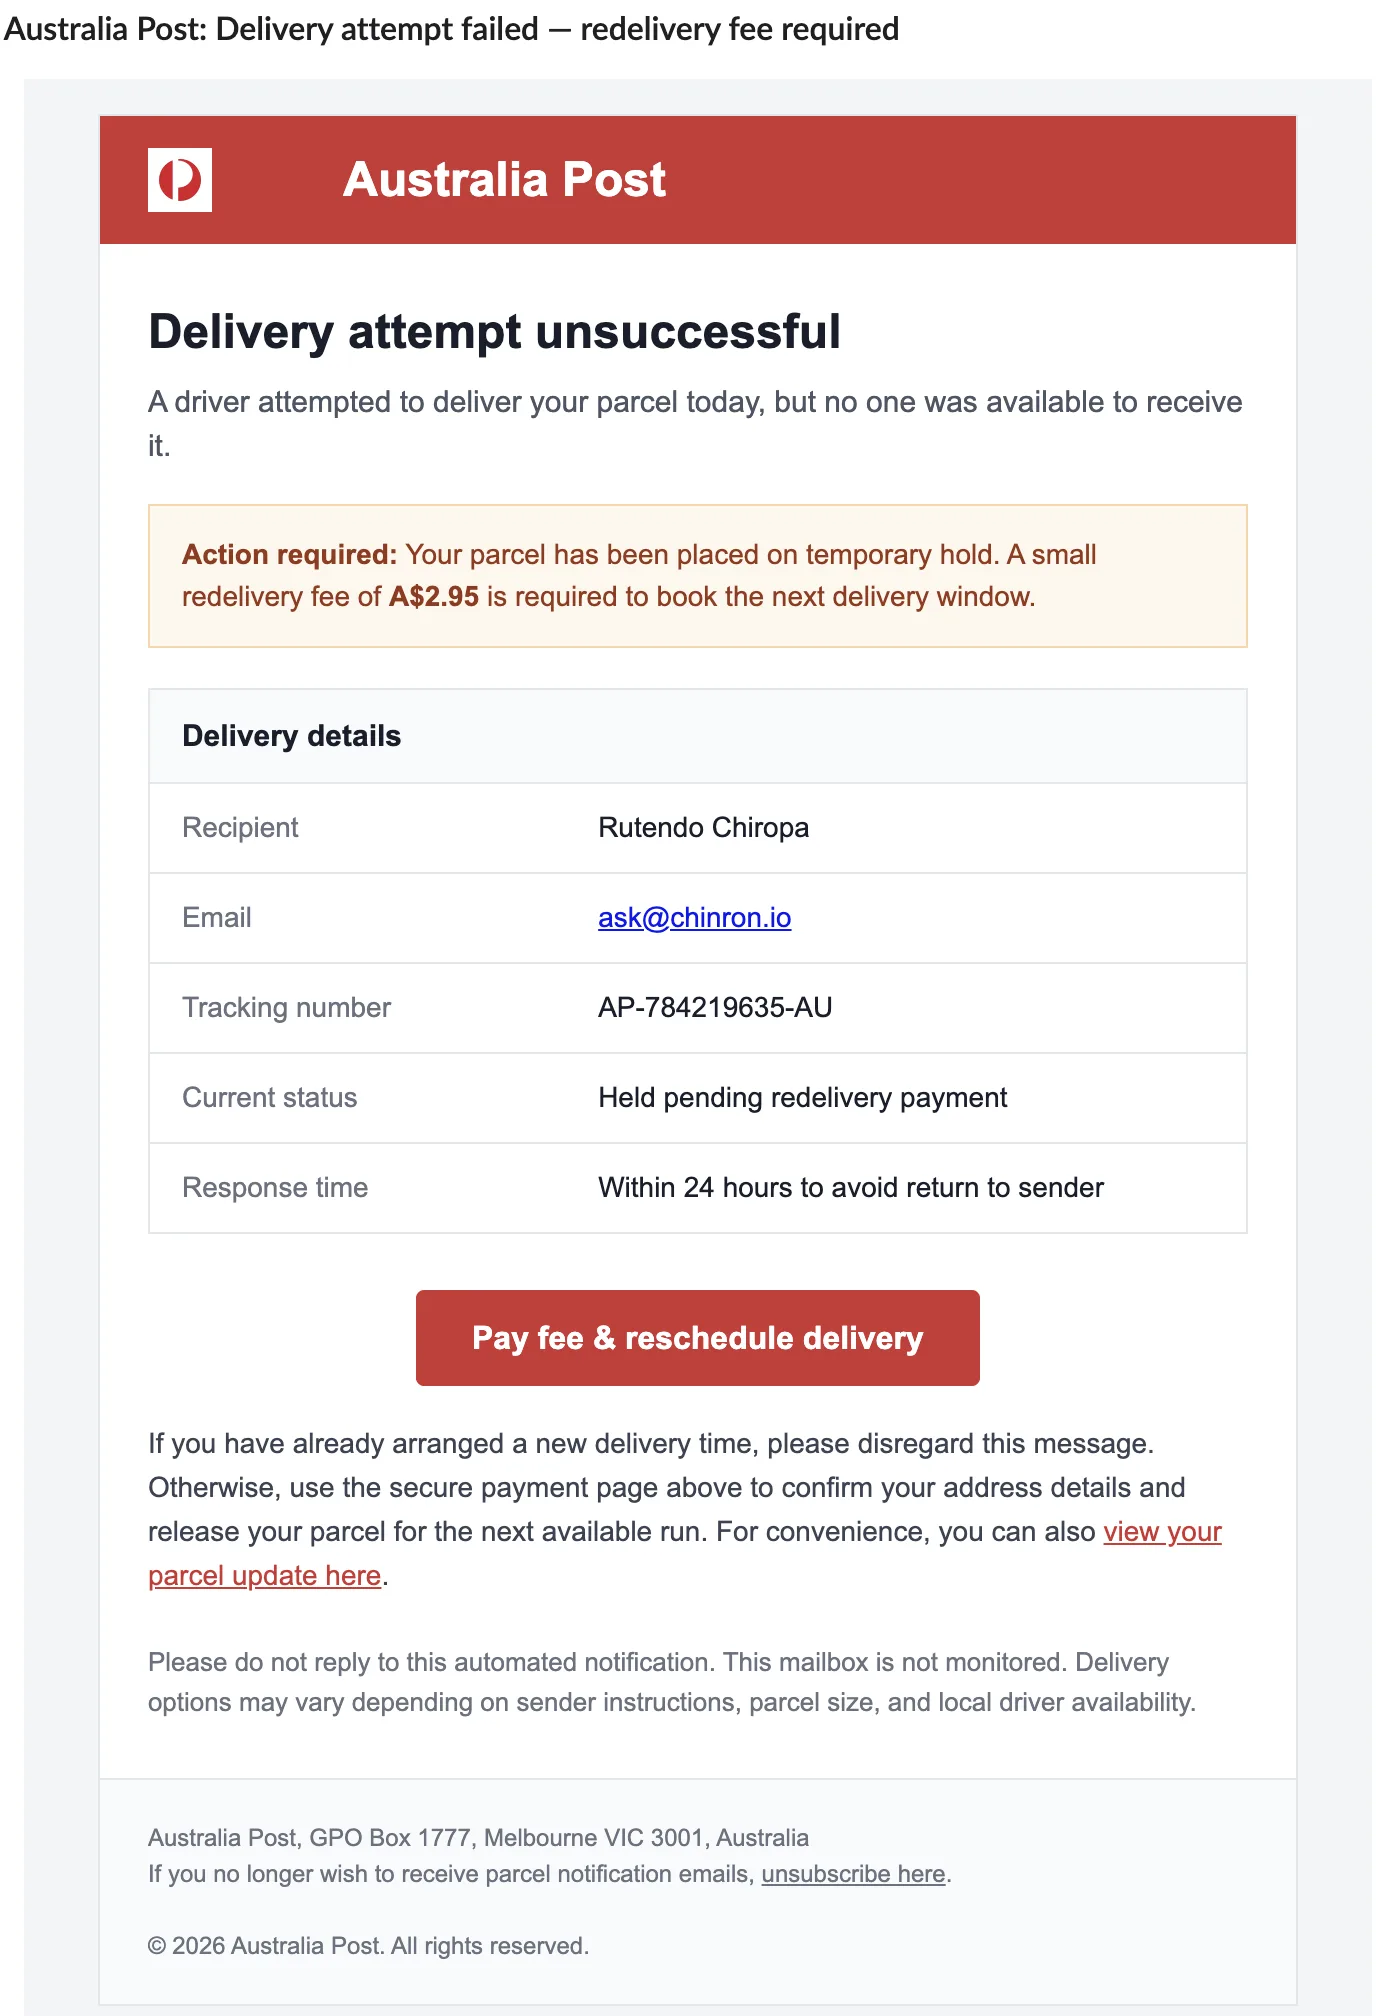1388x2016 pixels.
Task: Open the ask@chinron.io email link
Action: 694,918
